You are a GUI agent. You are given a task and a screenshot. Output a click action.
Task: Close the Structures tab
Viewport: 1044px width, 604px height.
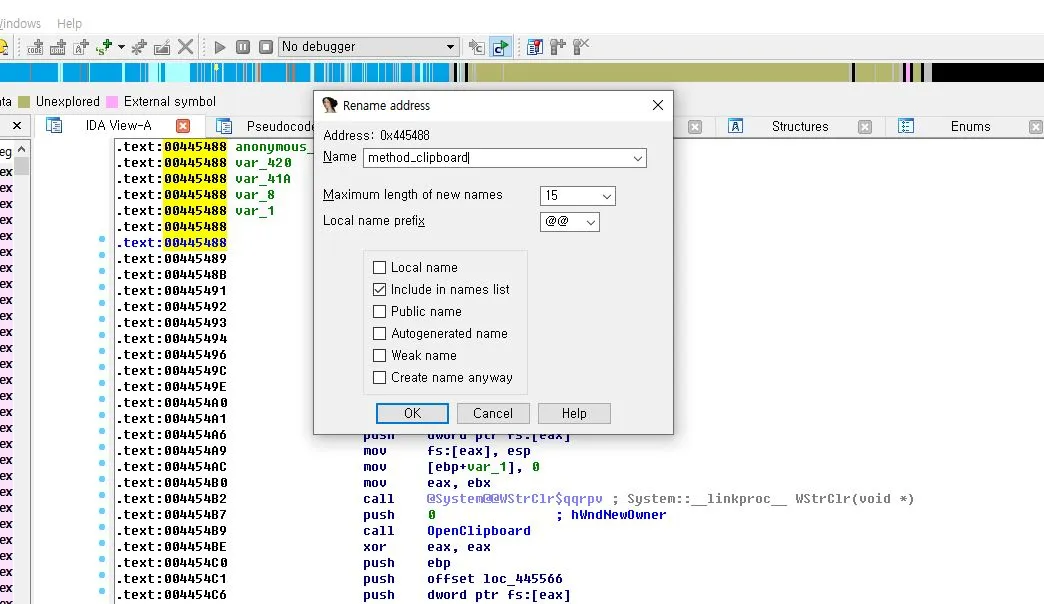click(x=865, y=127)
